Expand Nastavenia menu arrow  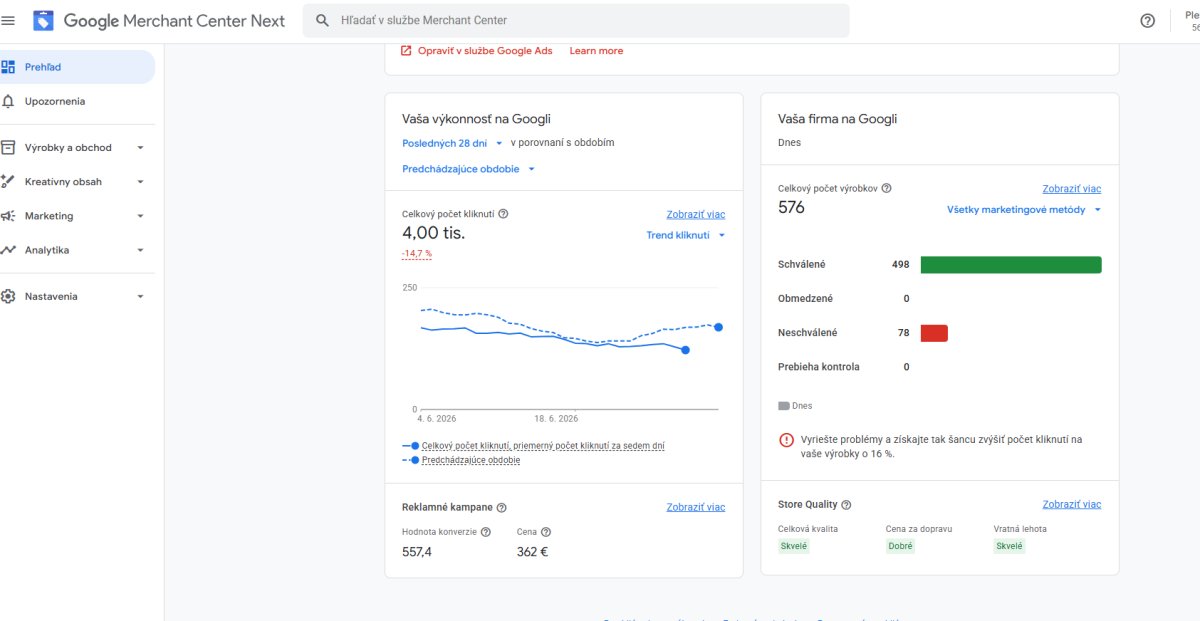click(x=140, y=297)
